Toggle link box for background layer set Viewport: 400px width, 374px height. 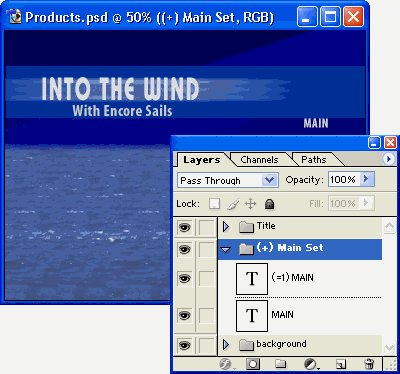click(x=207, y=345)
